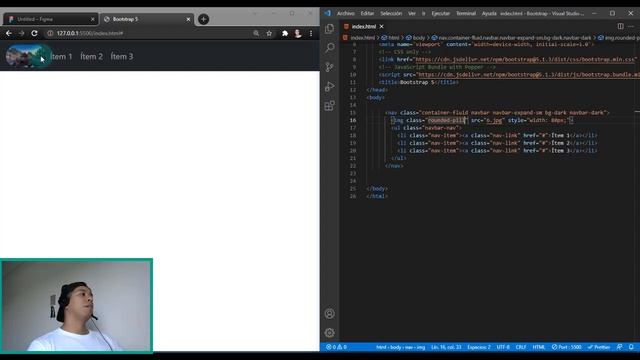
Task: Go forward in the browser
Action: 21,33
